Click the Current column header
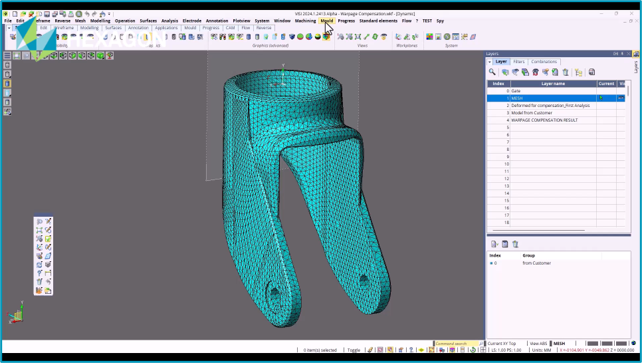The width and height of the screenshot is (642, 363). [x=606, y=83]
